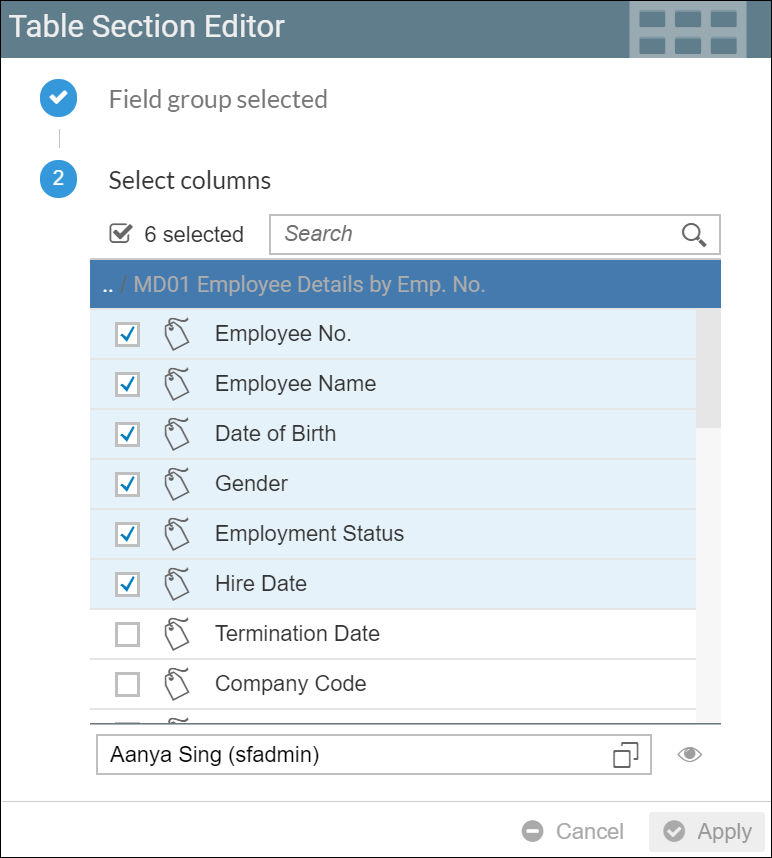Image resolution: width=772 pixels, height=858 pixels.
Task: Uncheck the Employee Name checkbox
Action: point(127,384)
